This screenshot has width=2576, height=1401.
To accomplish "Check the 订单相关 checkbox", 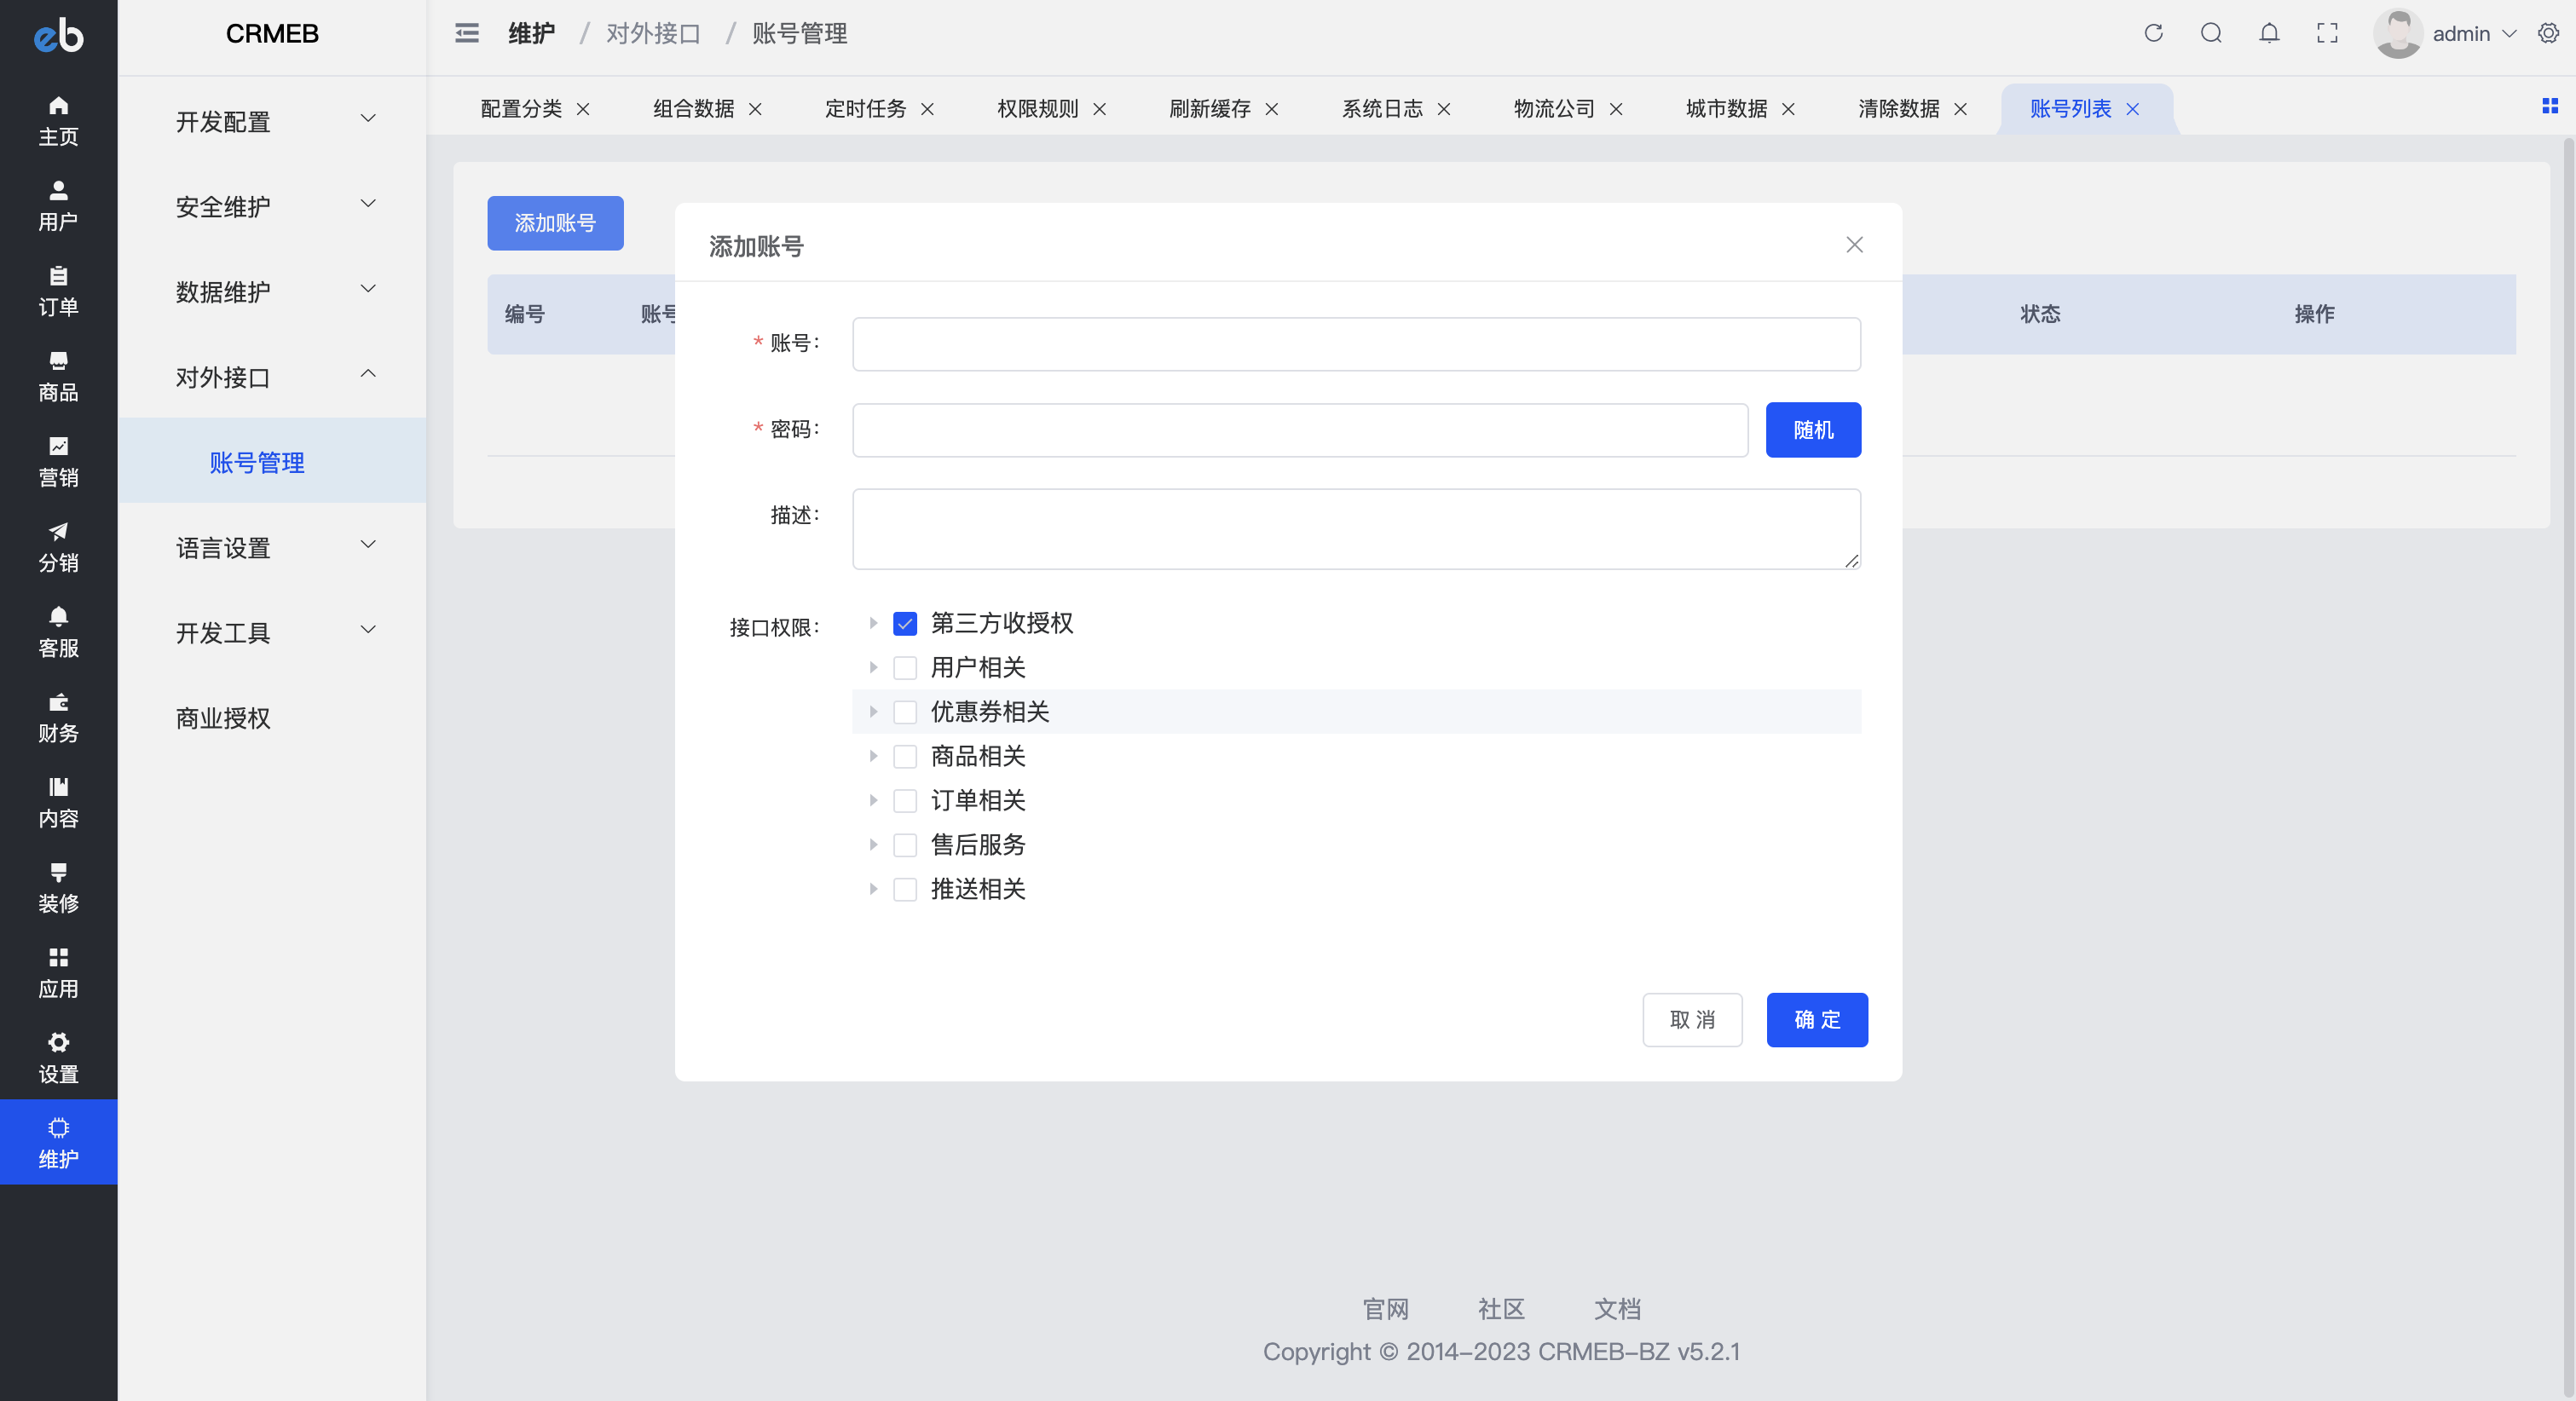I will pos(905,800).
